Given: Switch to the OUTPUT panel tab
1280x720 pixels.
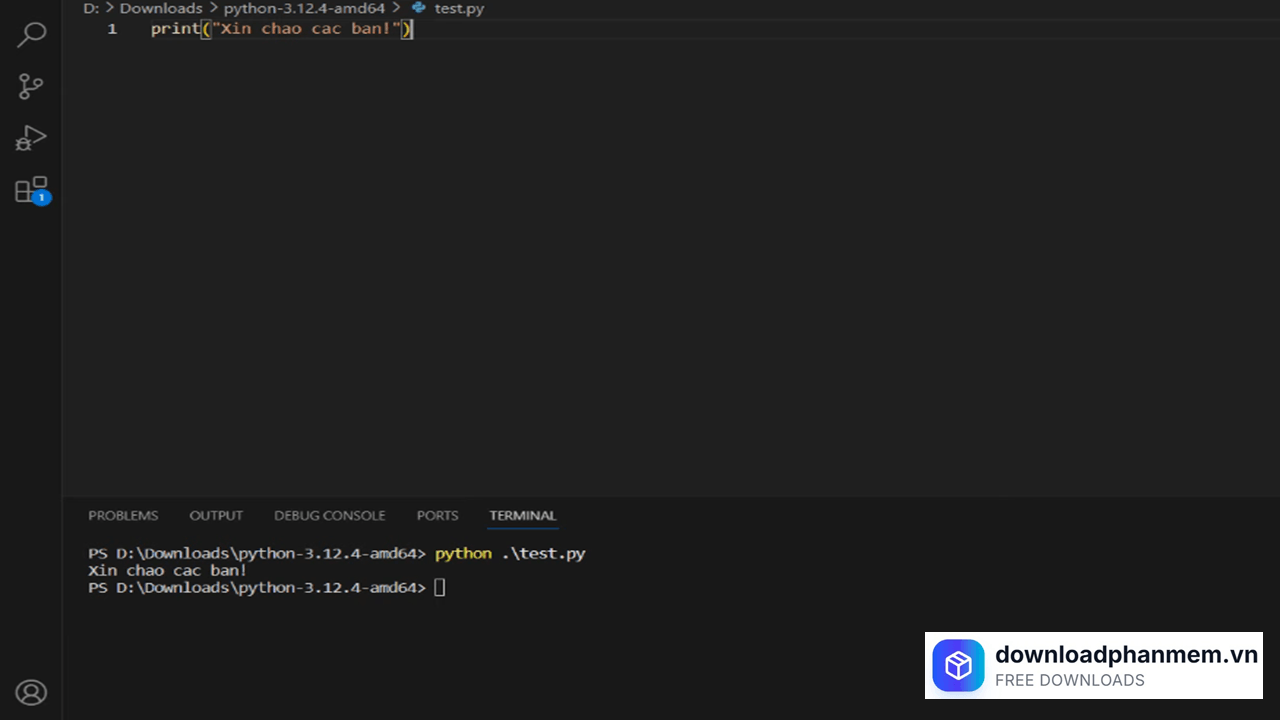Looking at the screenshot, I should (x=216, y=515).
